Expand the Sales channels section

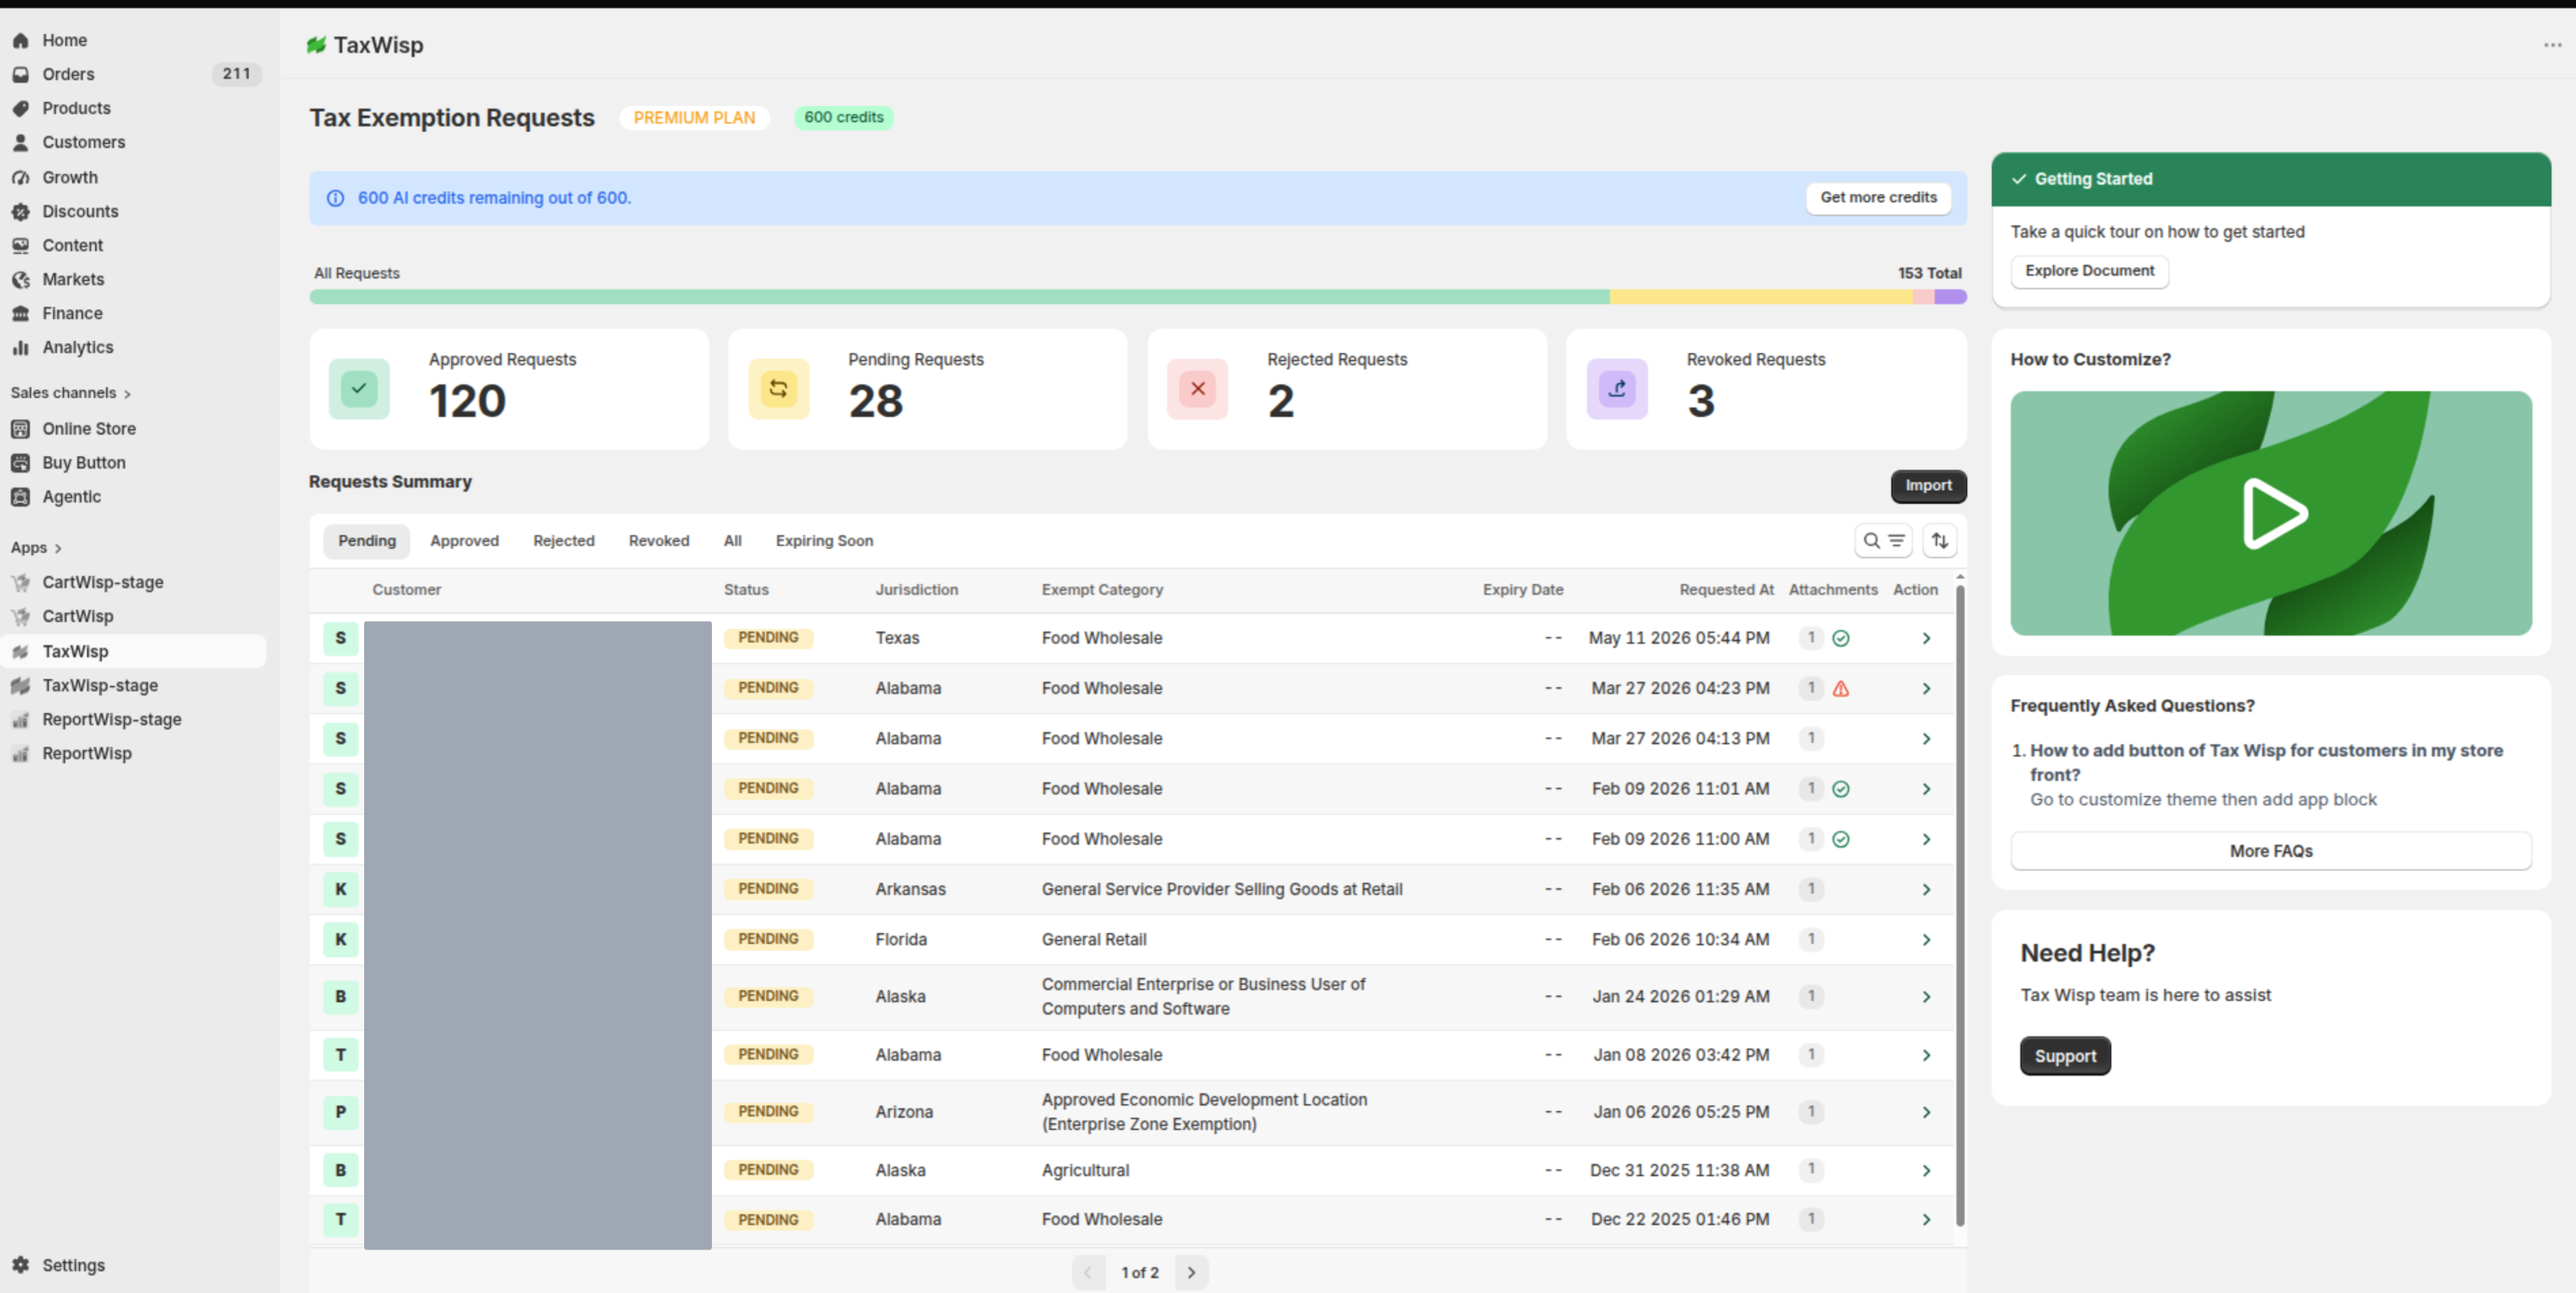(x=71, y=393)
